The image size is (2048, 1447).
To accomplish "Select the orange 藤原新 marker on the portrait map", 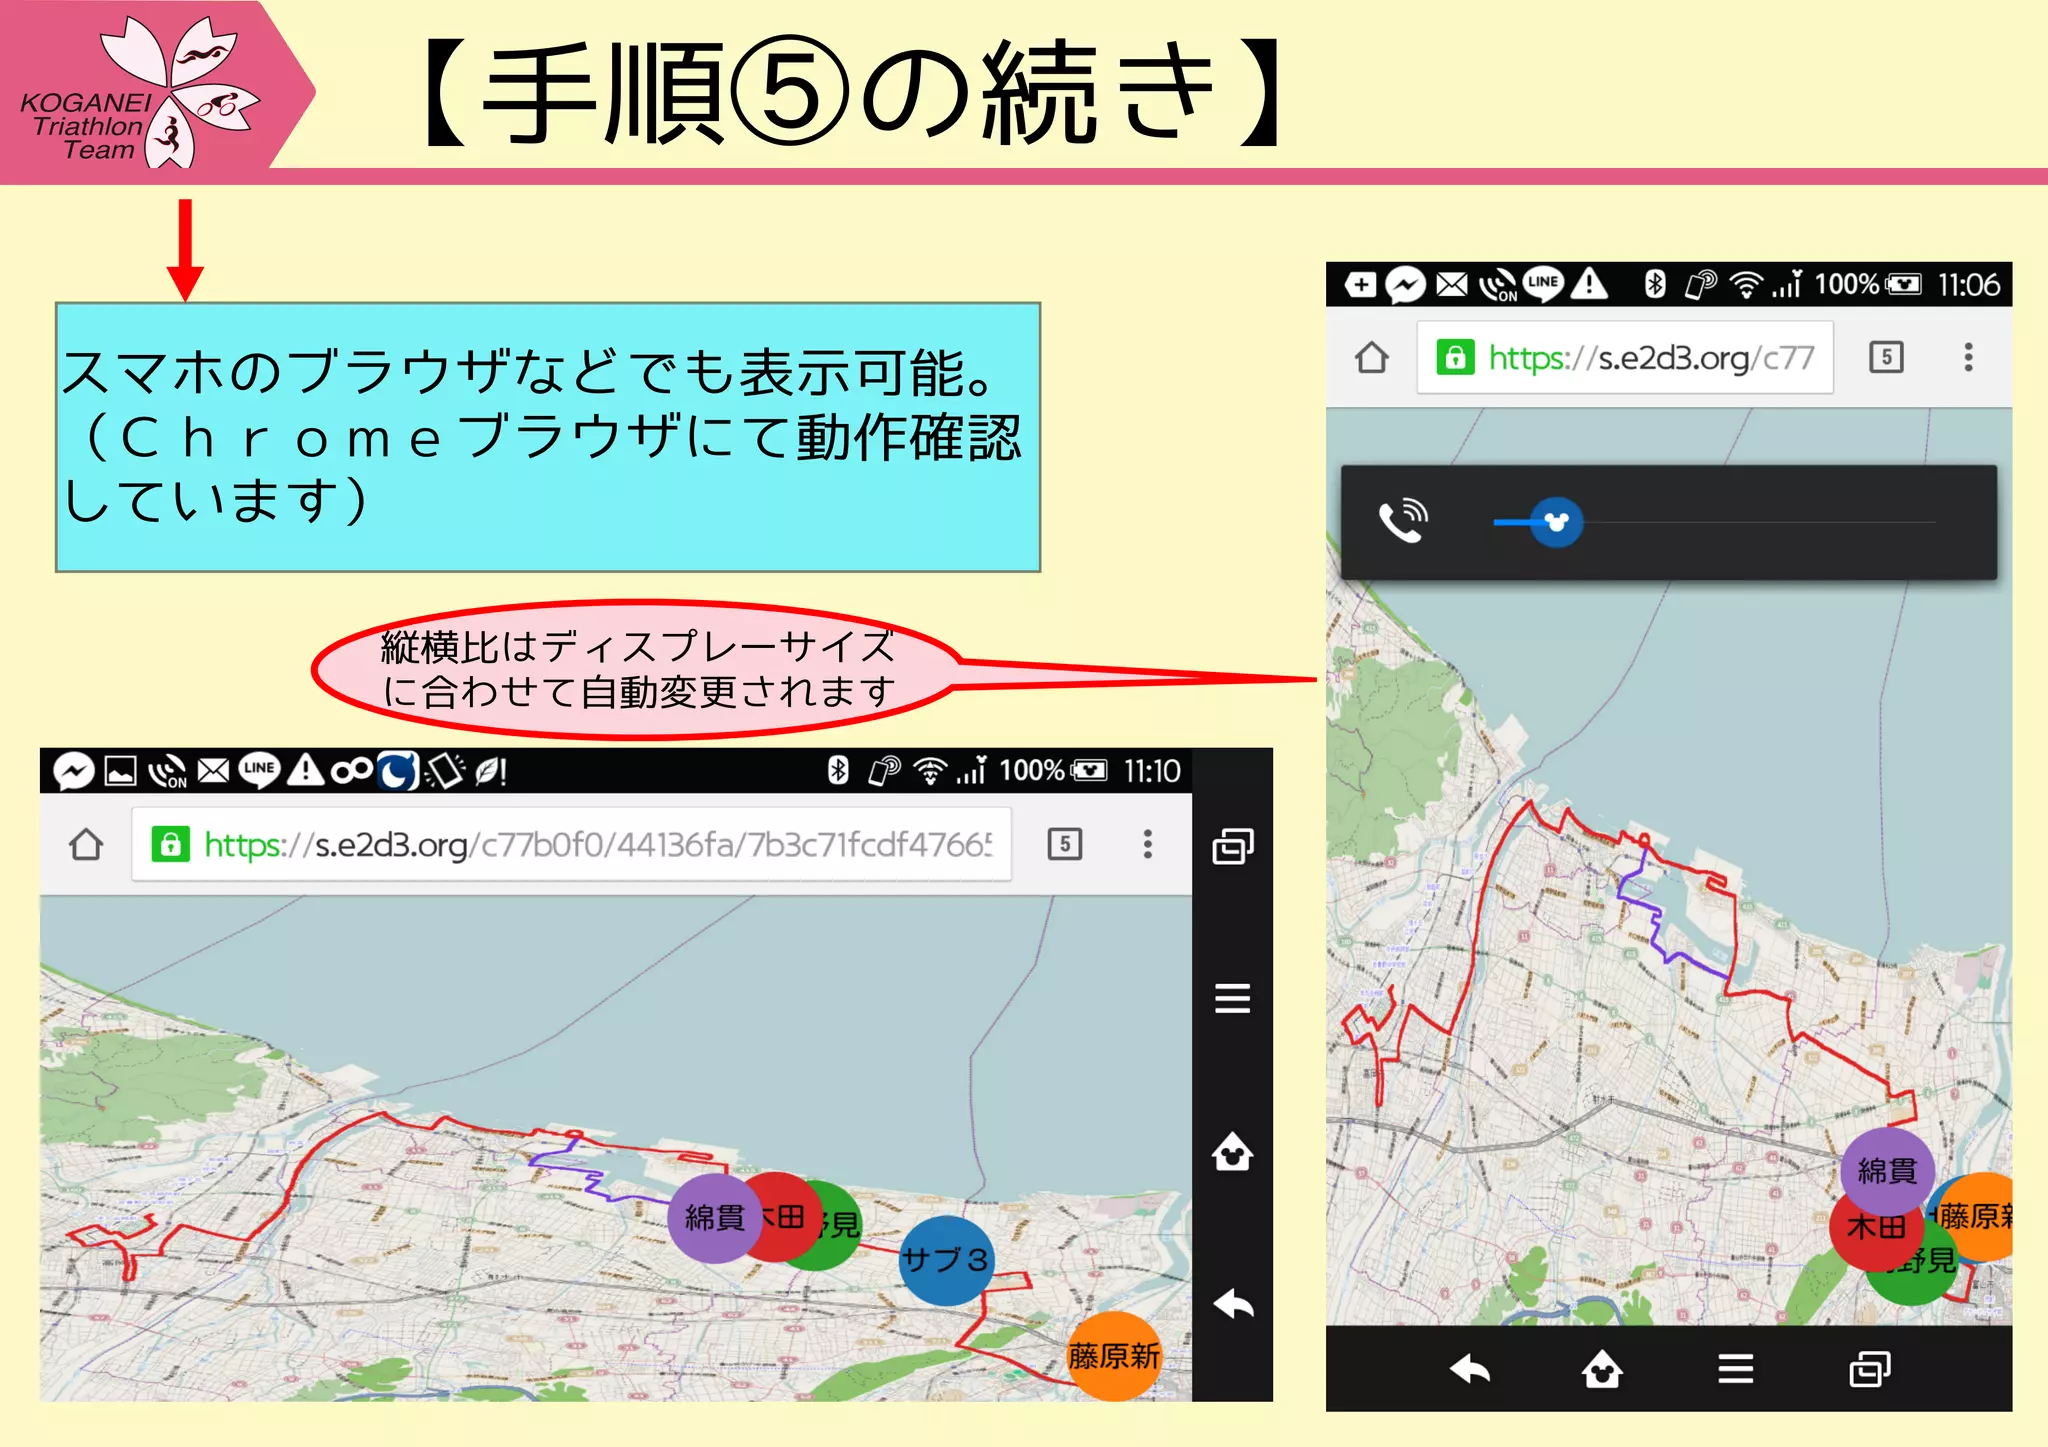I will pyautogui.click(x=1976, y=1216).
